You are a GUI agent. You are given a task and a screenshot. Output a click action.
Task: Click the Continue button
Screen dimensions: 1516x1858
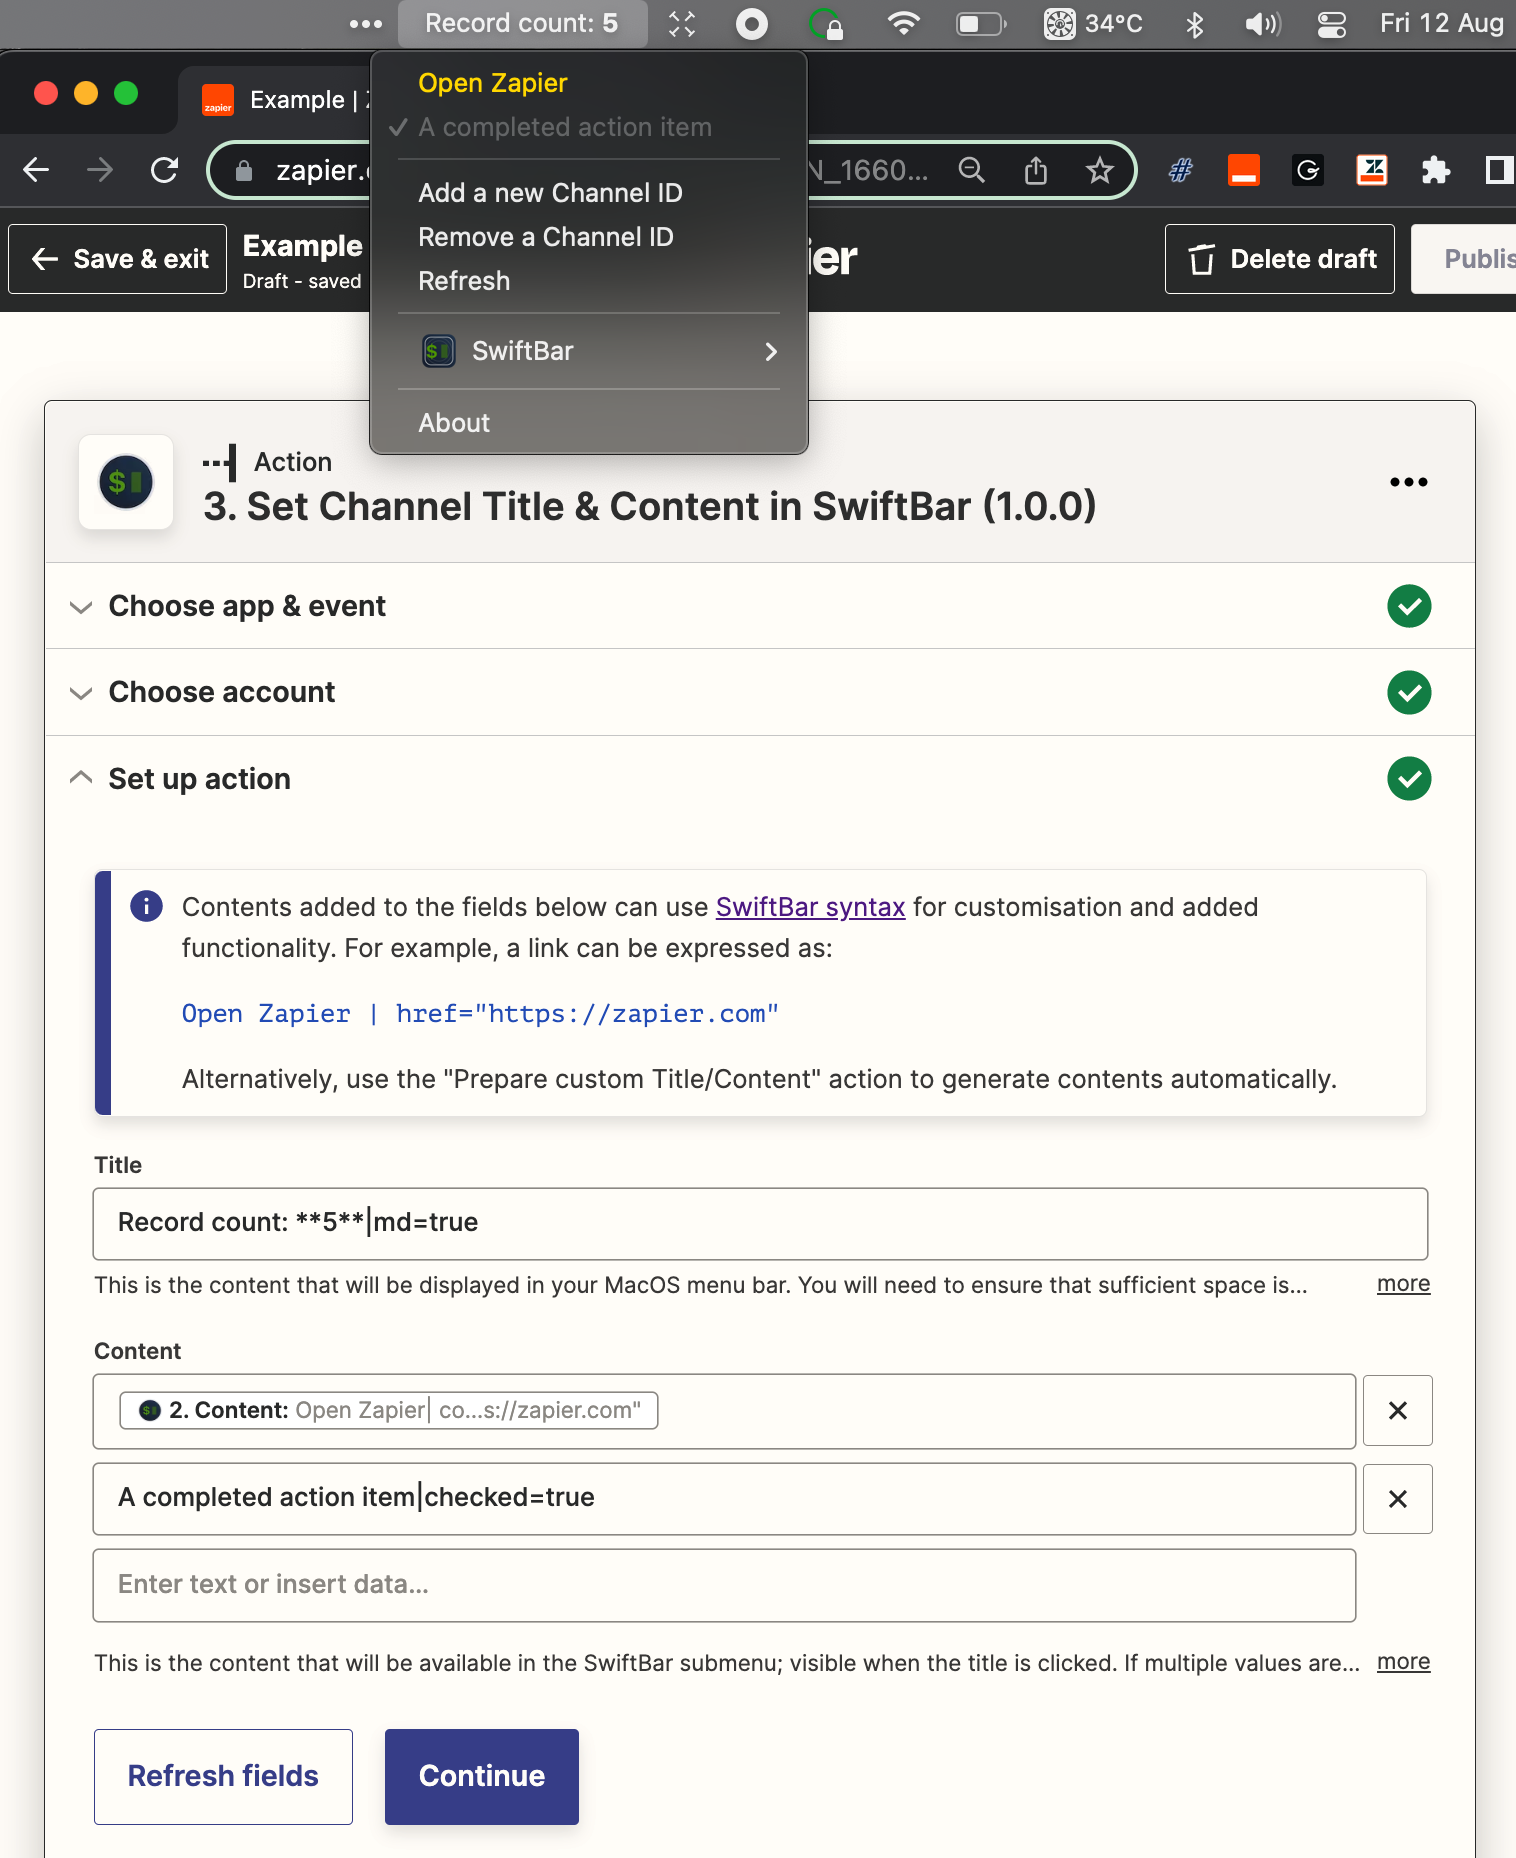tap(482, 1777)
